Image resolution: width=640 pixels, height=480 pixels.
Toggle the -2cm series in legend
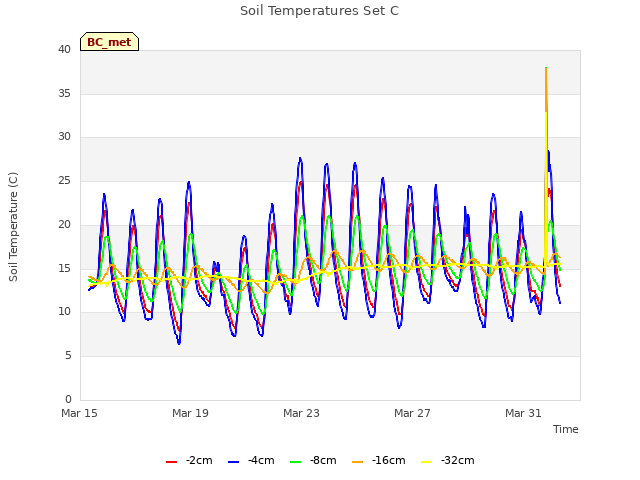coord(189,461)
